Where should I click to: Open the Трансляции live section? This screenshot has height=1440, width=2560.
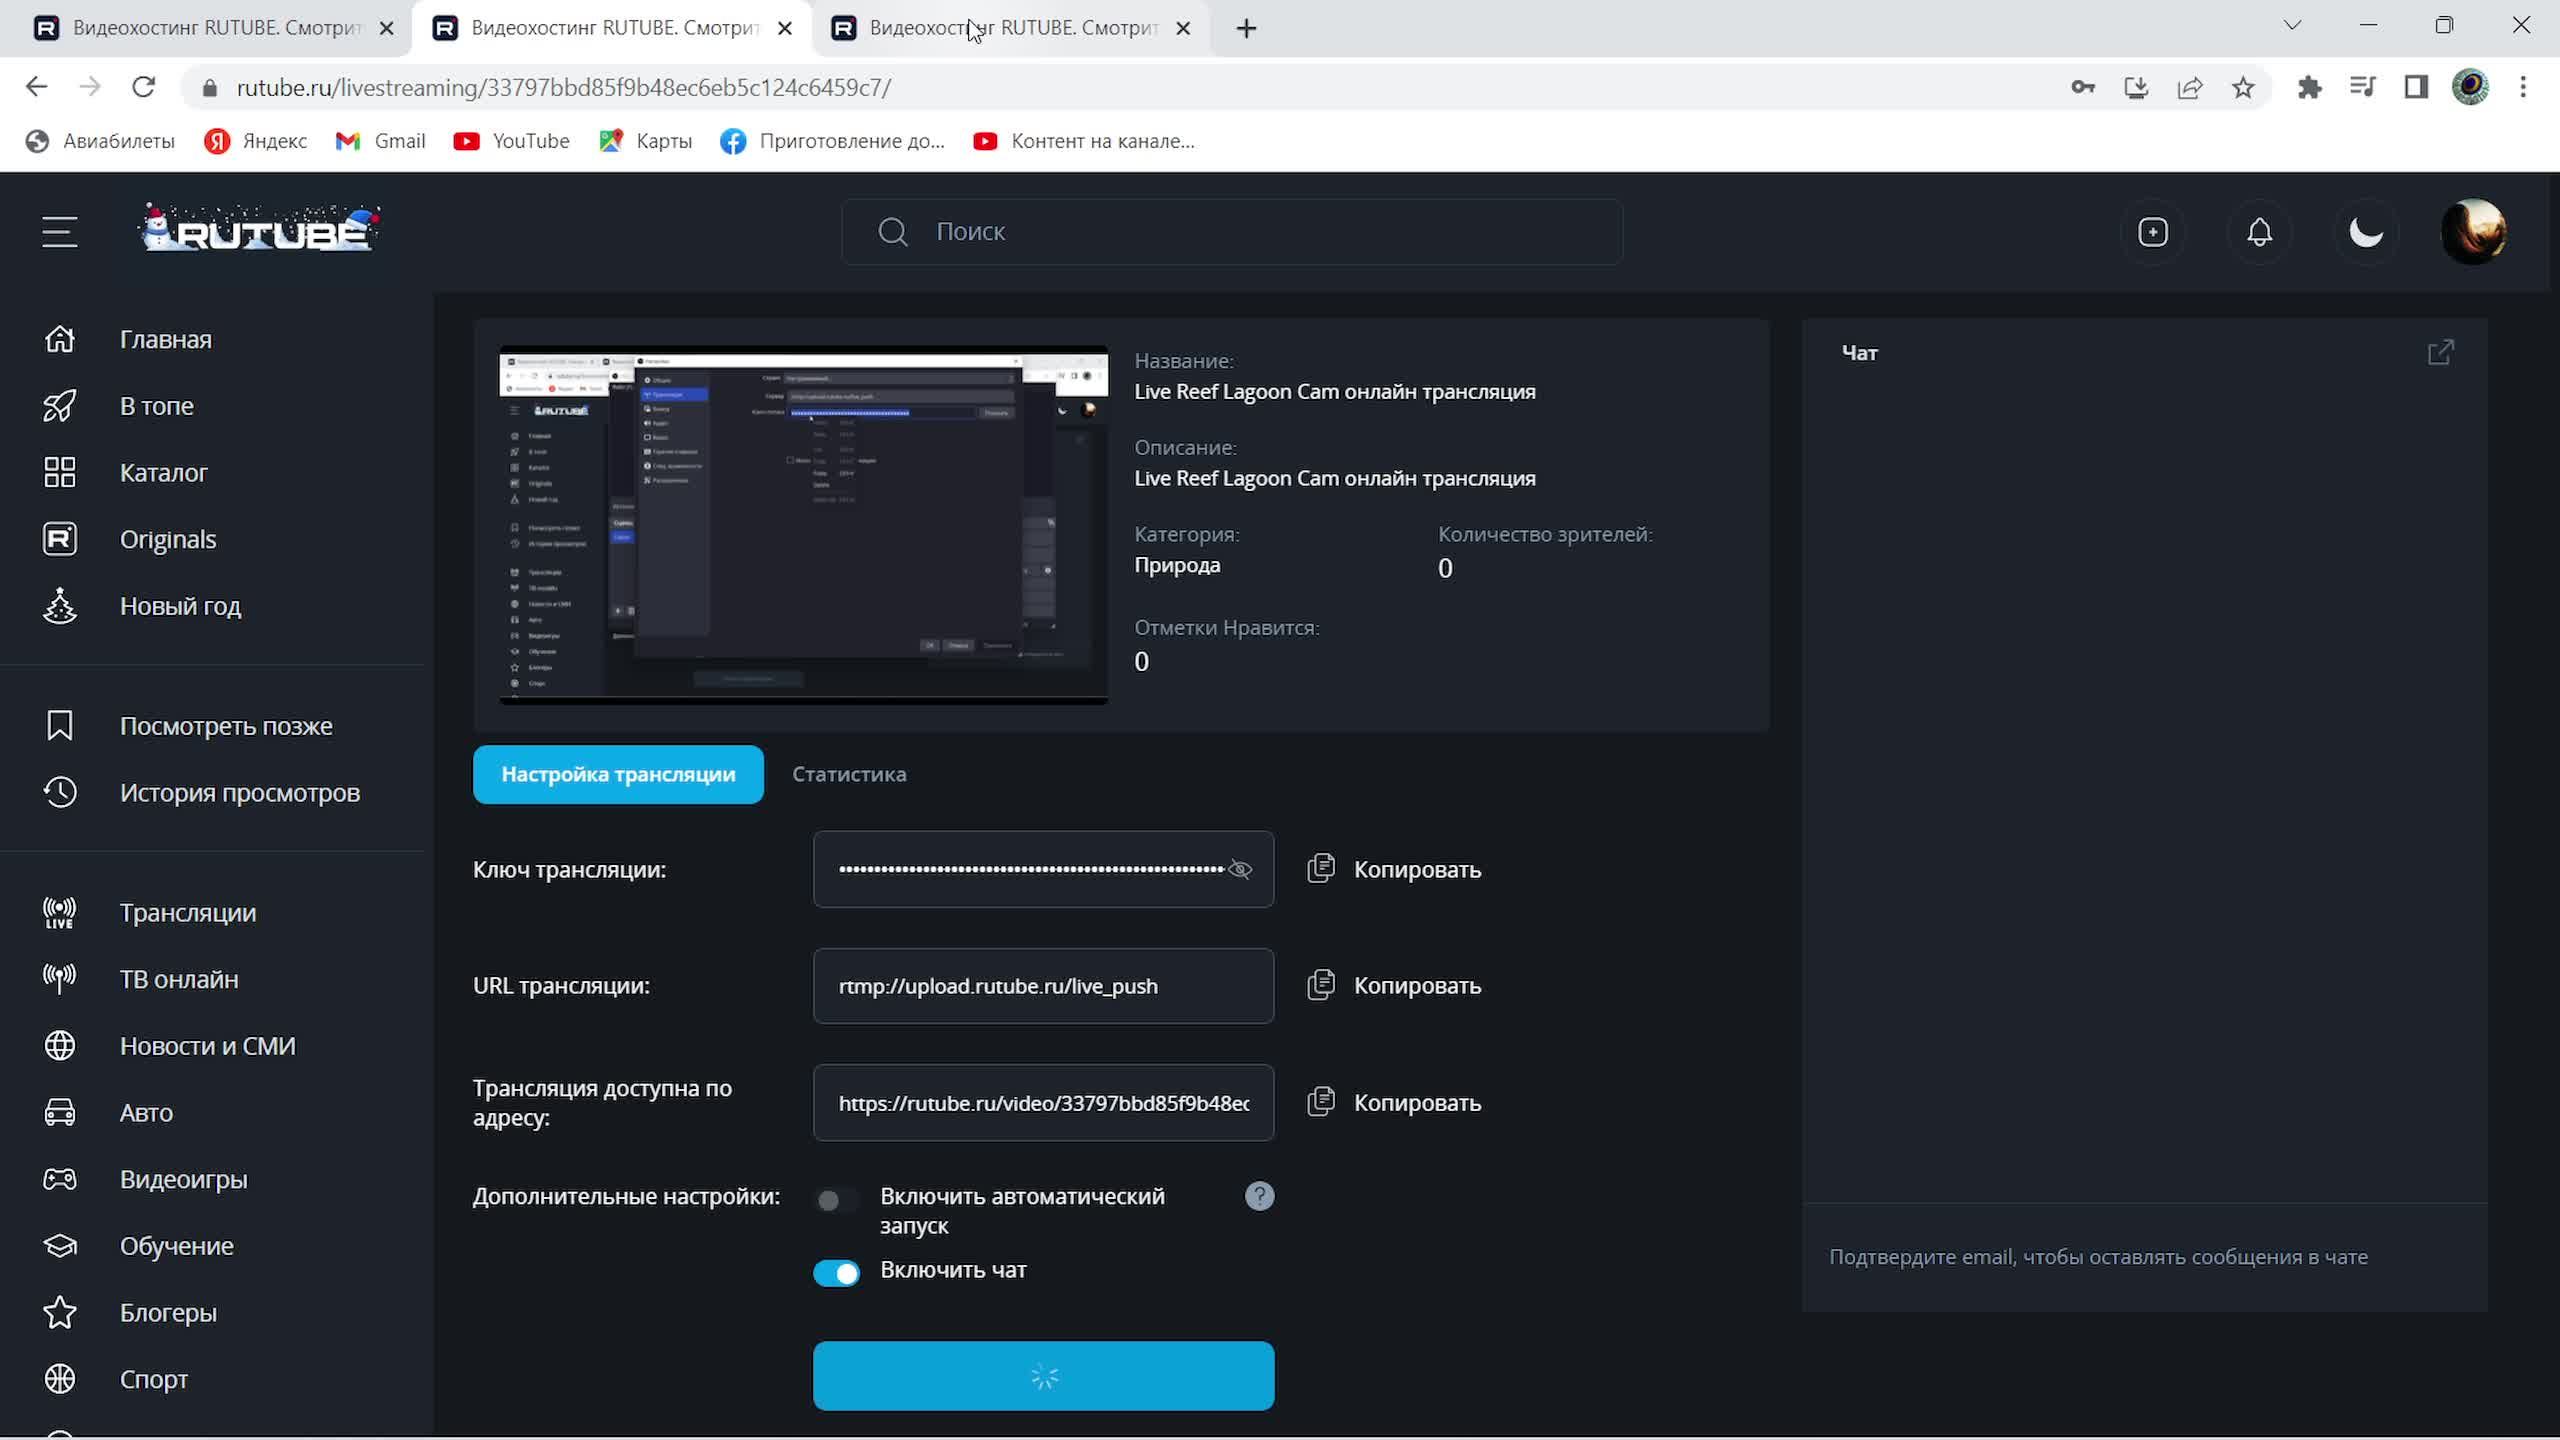(x=187, y=912)
